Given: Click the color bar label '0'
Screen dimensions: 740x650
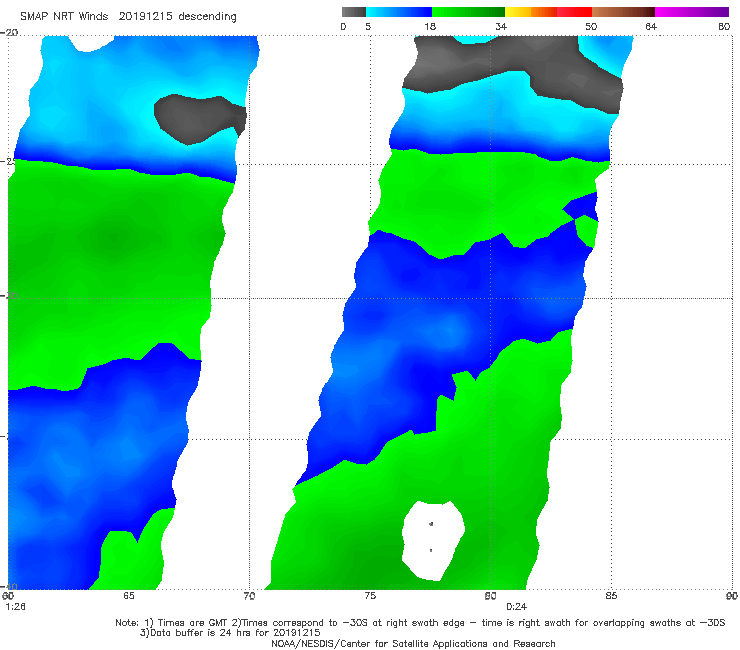Looking at the screenshot, I should click(343, 26).
